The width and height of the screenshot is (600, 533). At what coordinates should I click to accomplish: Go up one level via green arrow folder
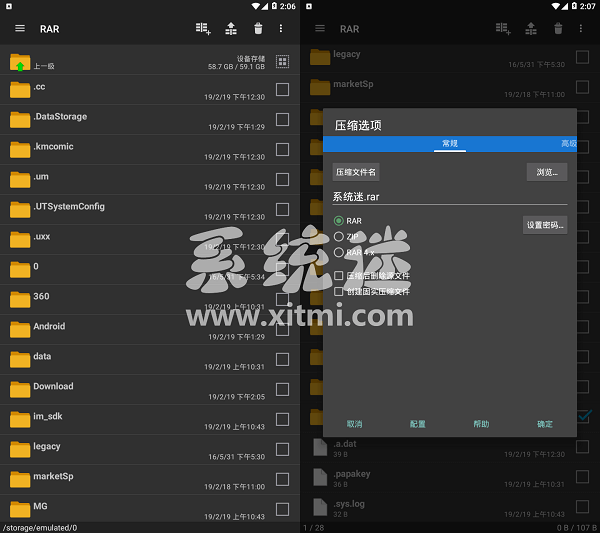(20, 62)
